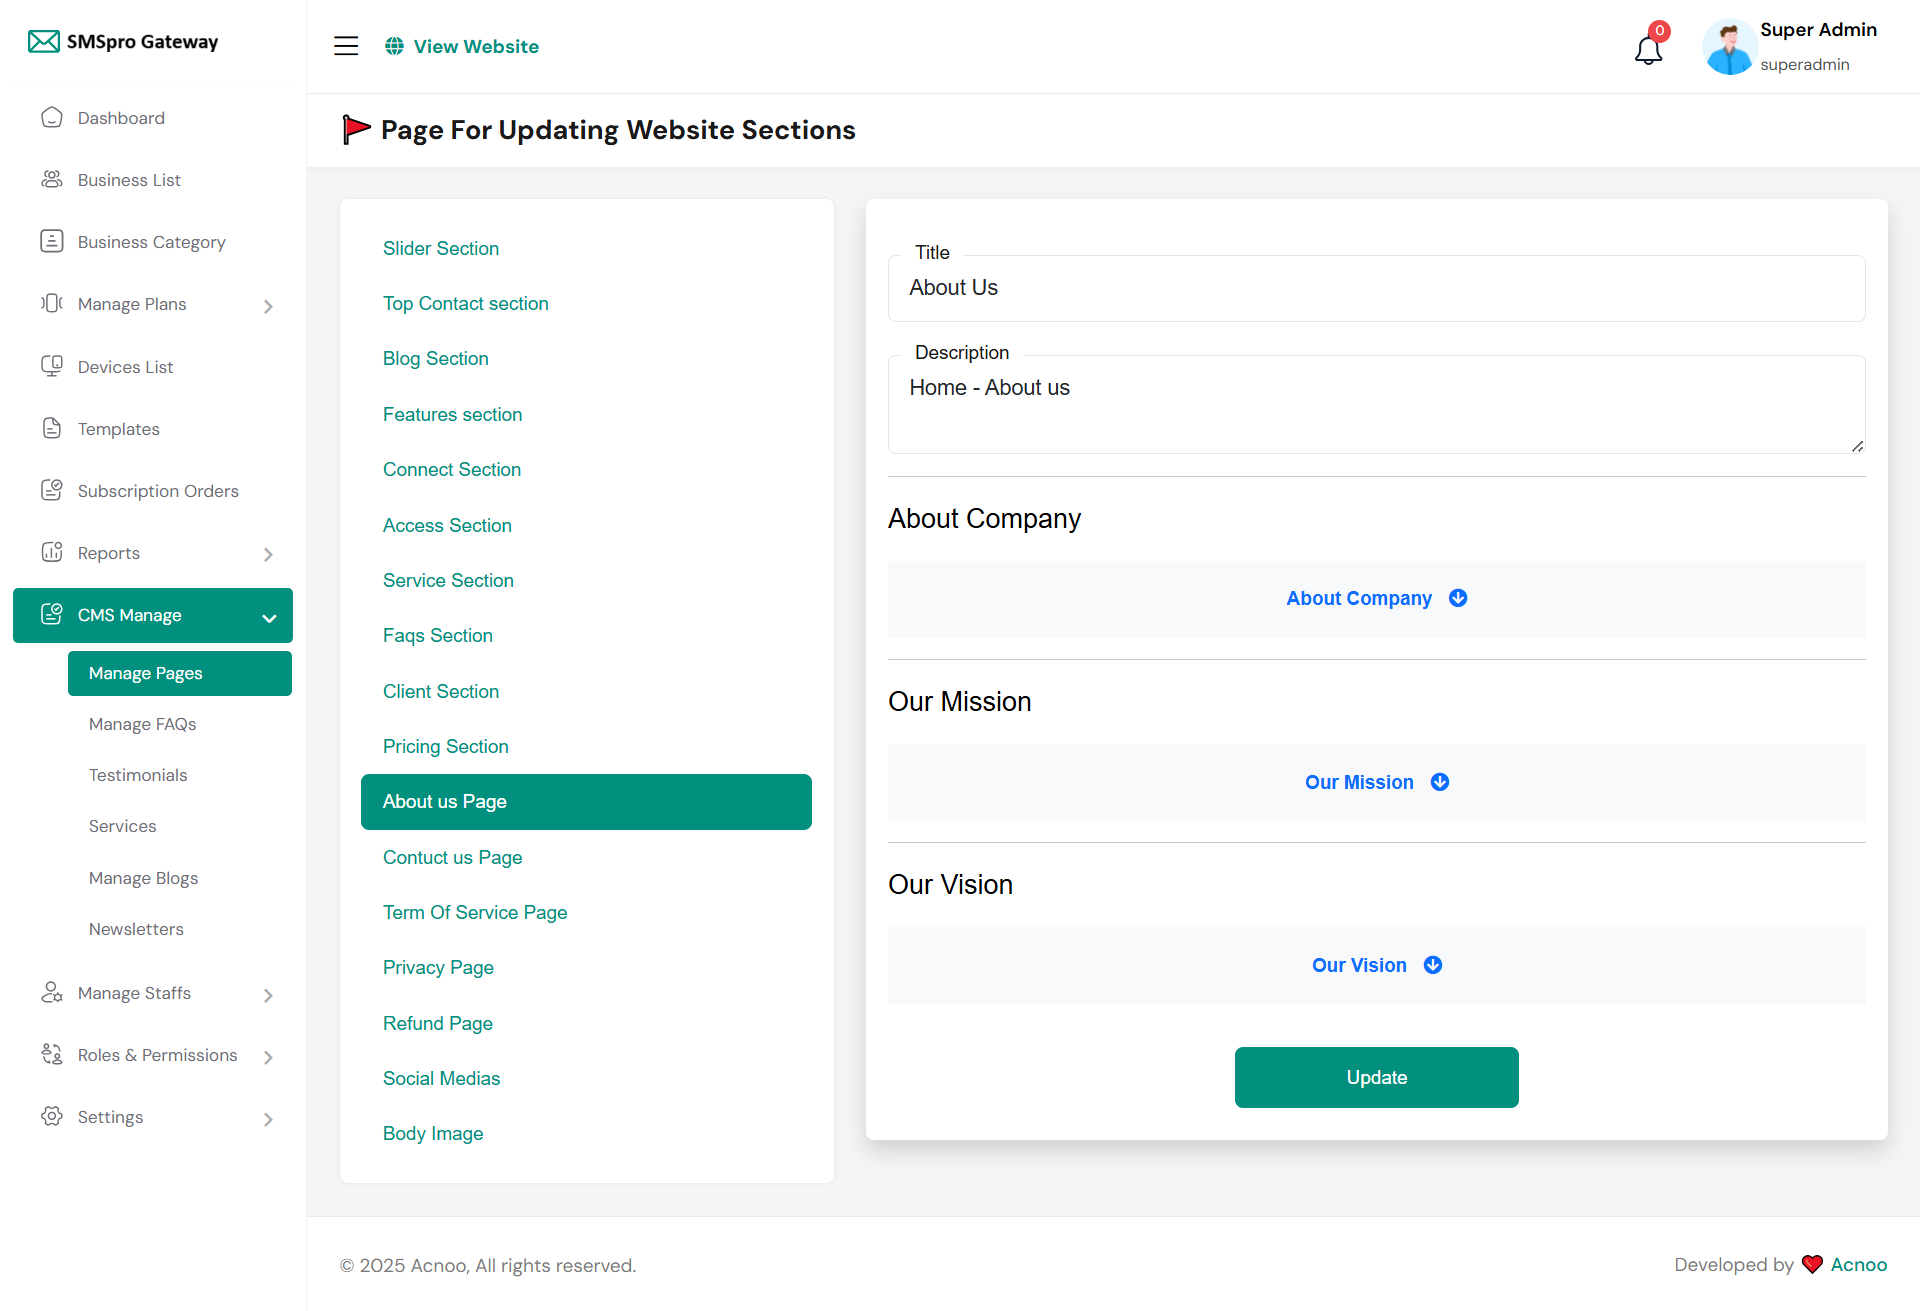
Task: Click the Devices List icon
Action: (52, 367)
